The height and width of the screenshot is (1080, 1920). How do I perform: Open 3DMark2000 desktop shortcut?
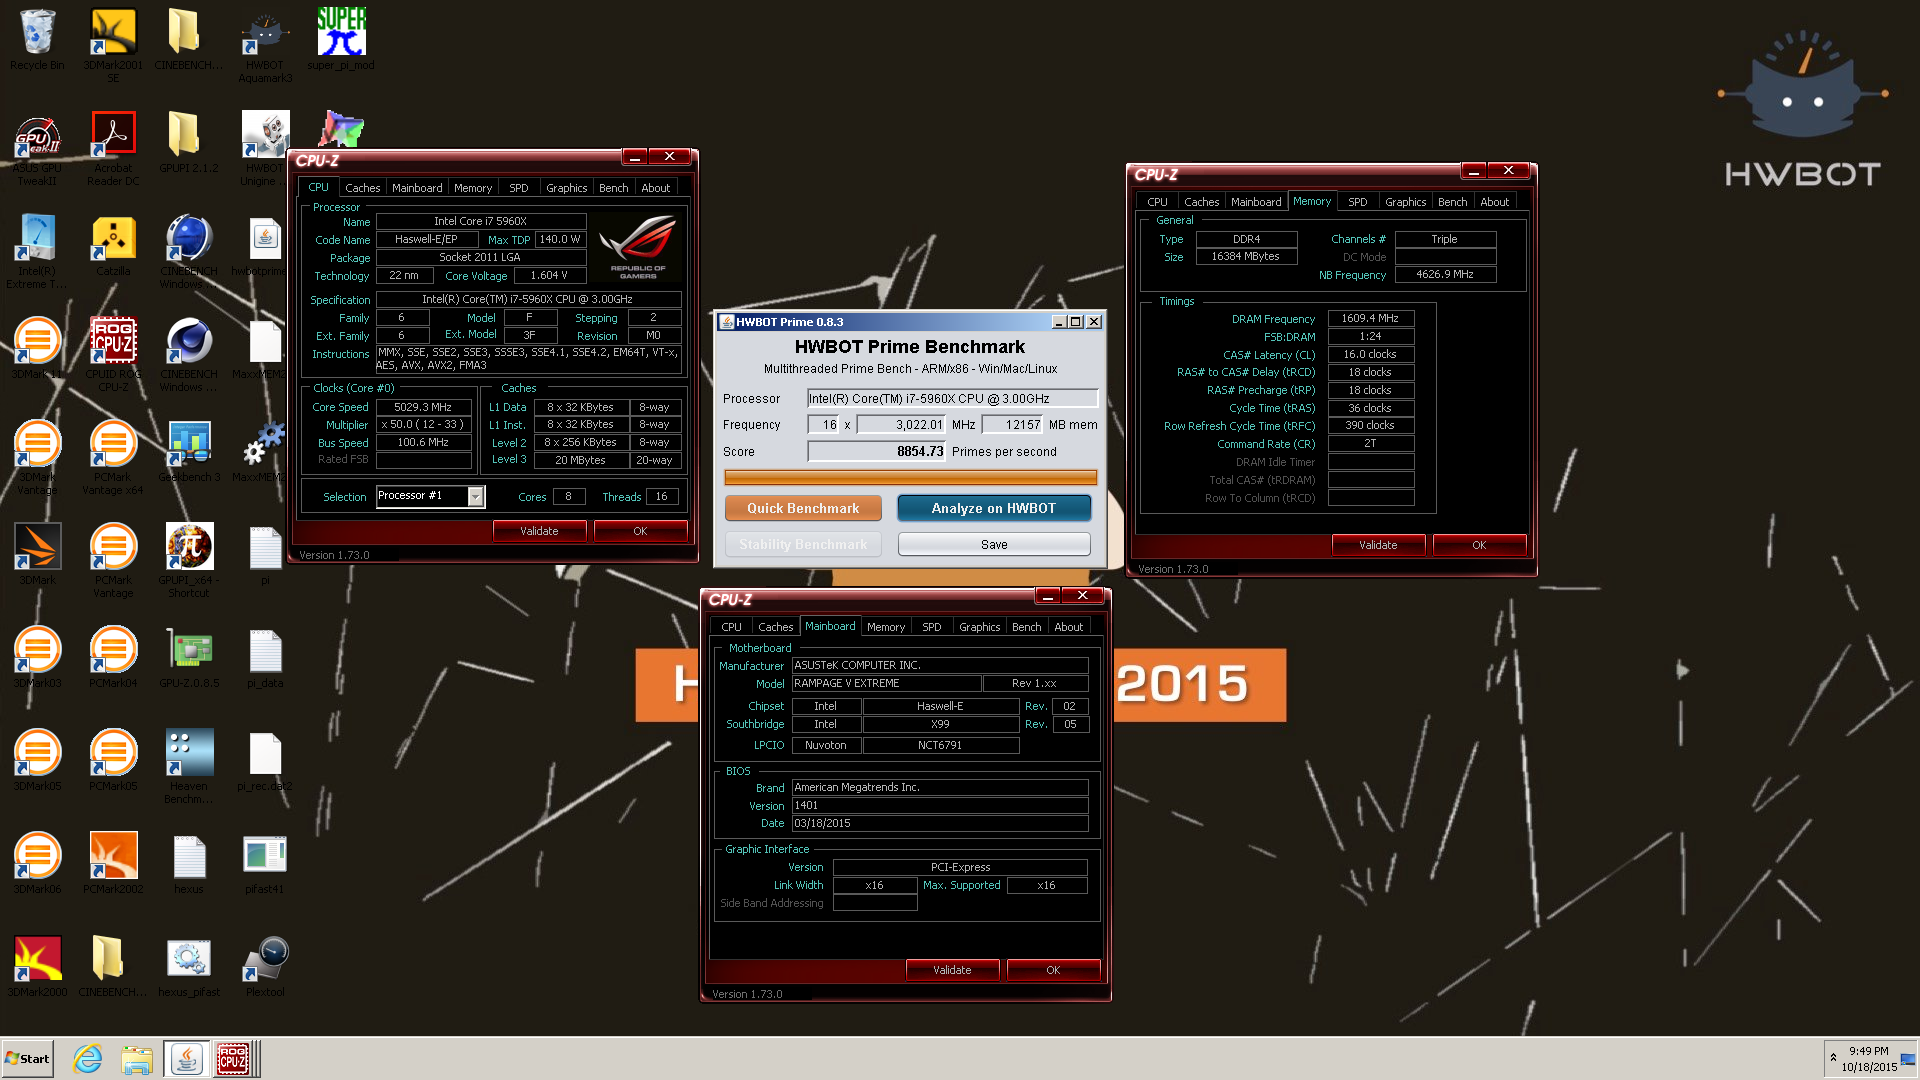pyautogui.click(x=37, y=966)
